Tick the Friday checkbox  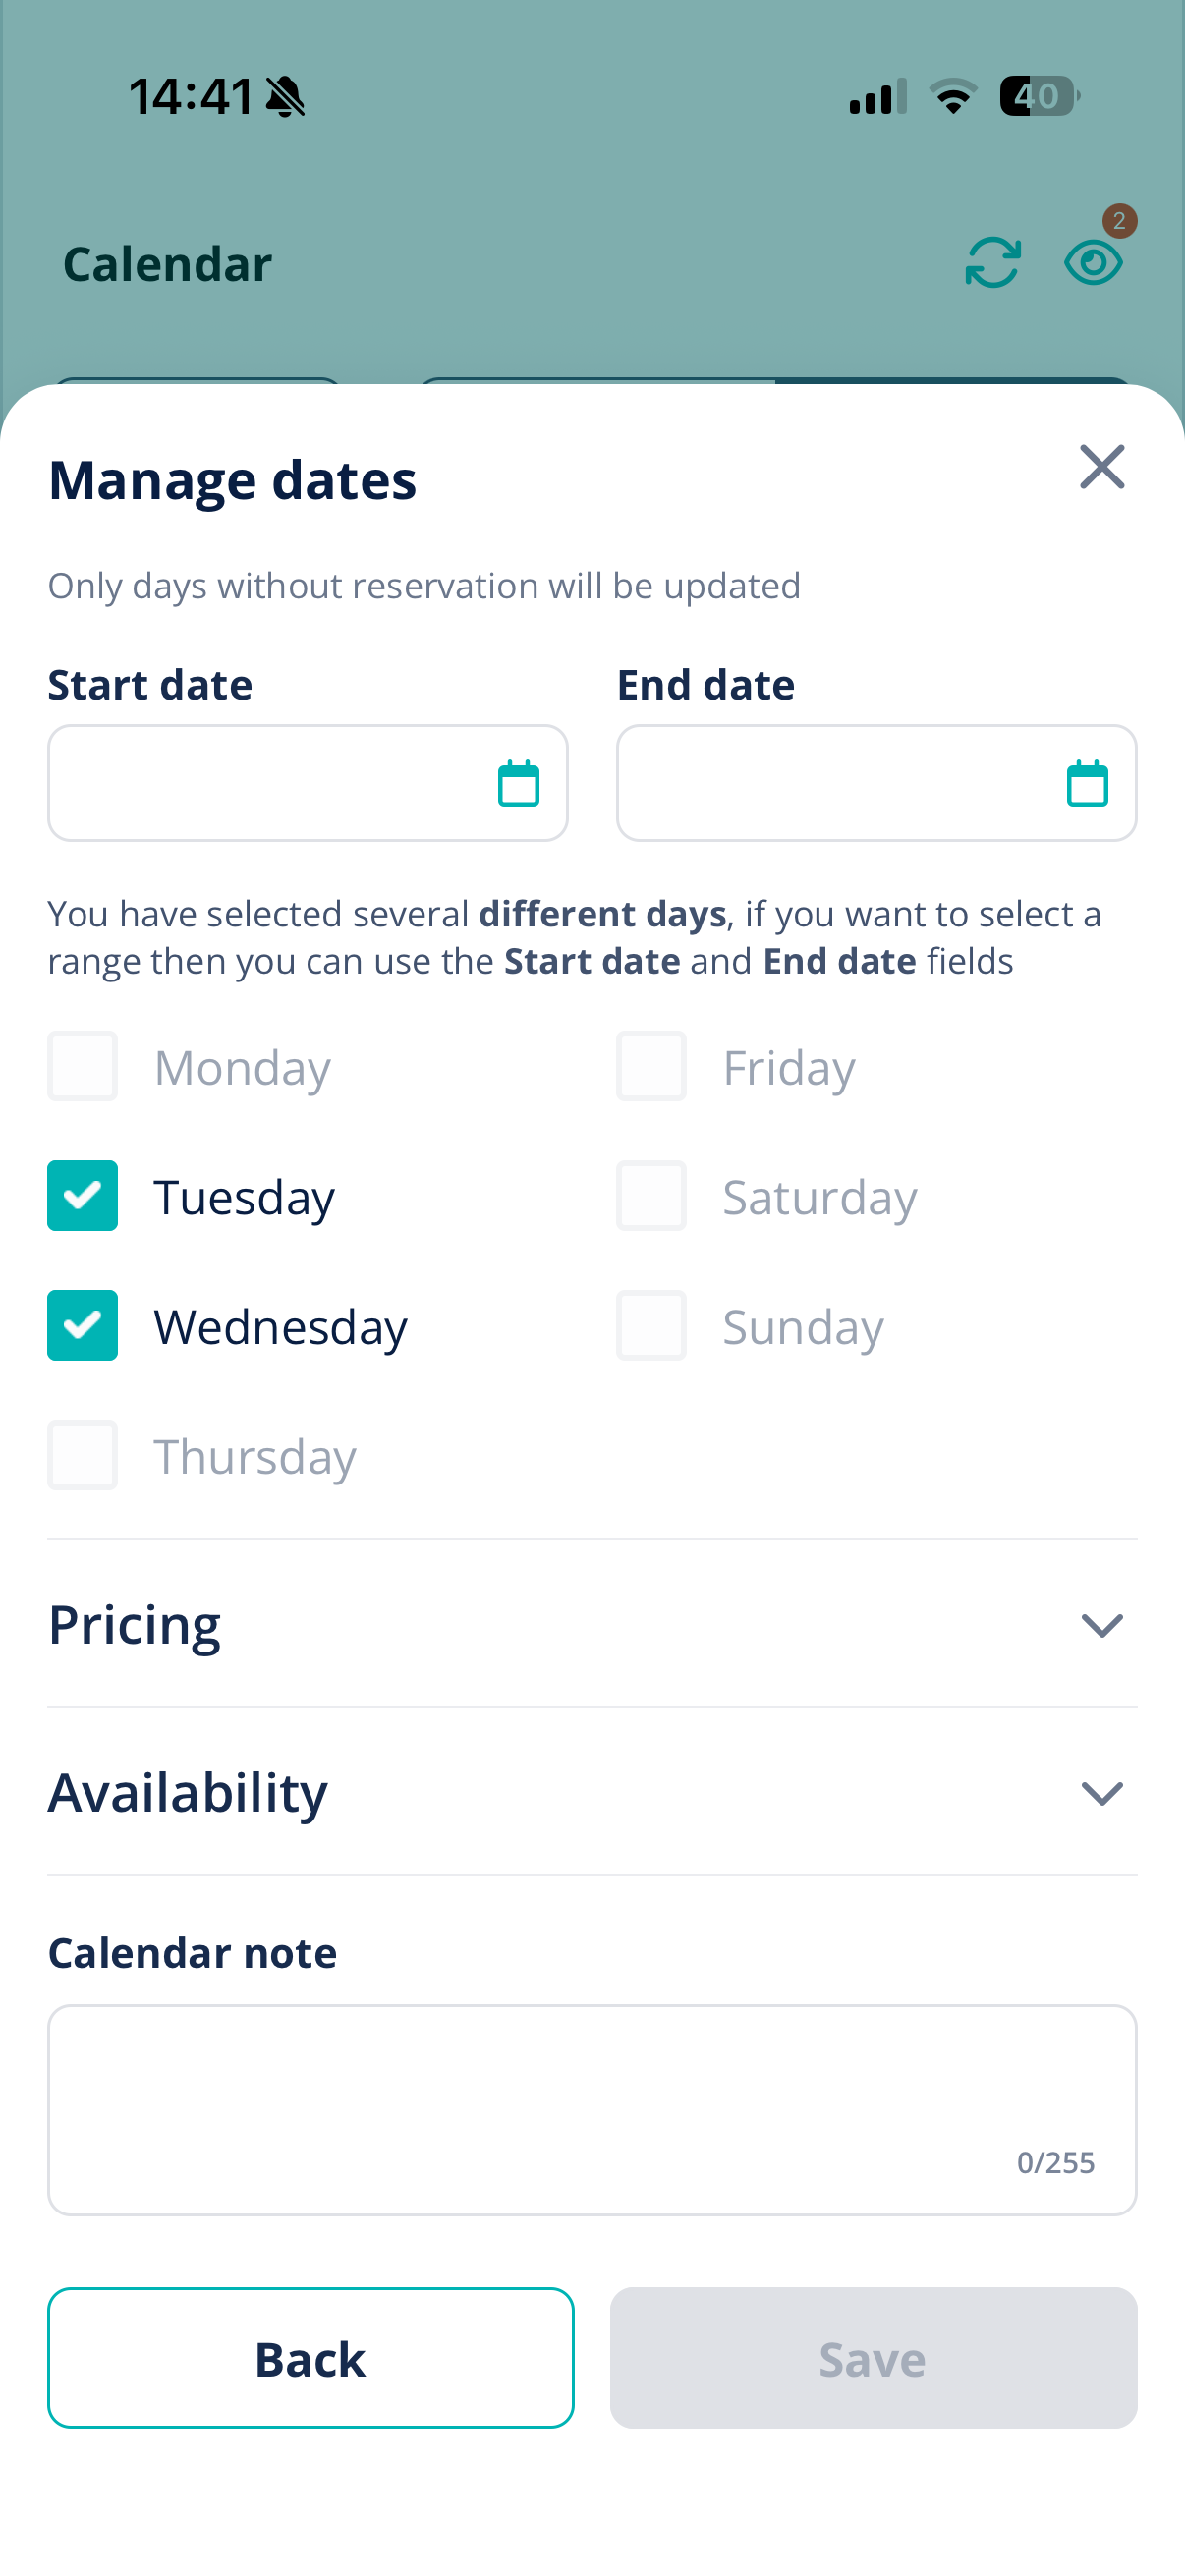point(651,1066)
